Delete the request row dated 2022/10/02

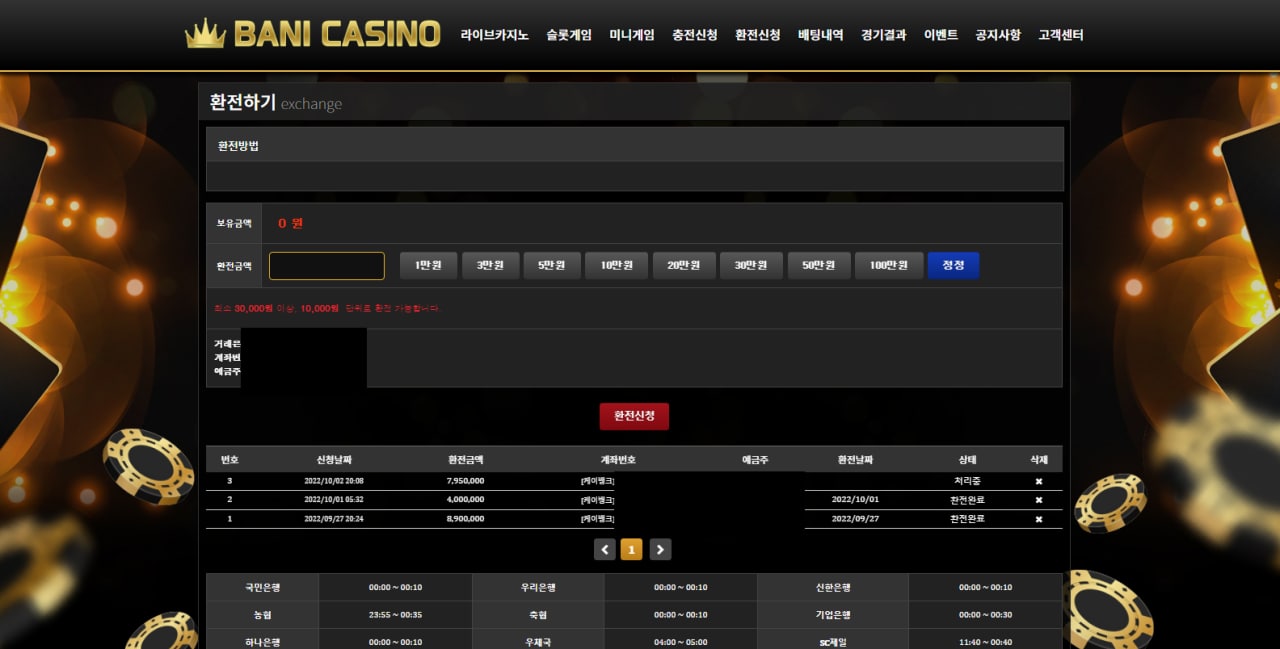(1038, 481)
